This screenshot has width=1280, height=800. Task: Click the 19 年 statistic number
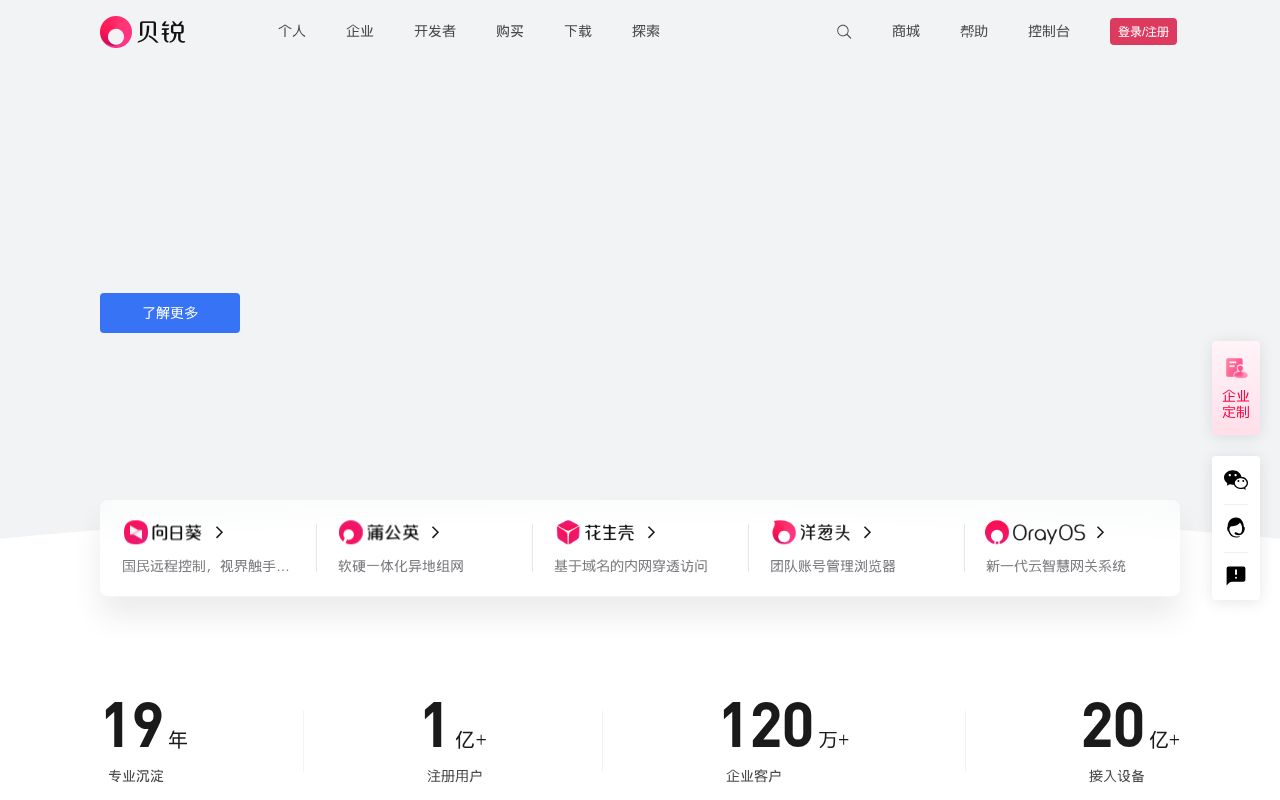[x=145, y=726]
